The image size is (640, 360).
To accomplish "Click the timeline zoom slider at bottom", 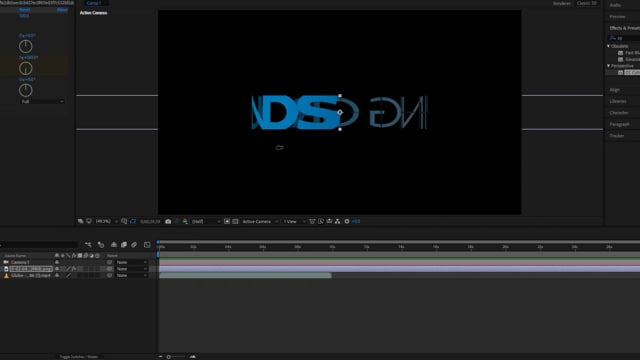I will 178,357.
